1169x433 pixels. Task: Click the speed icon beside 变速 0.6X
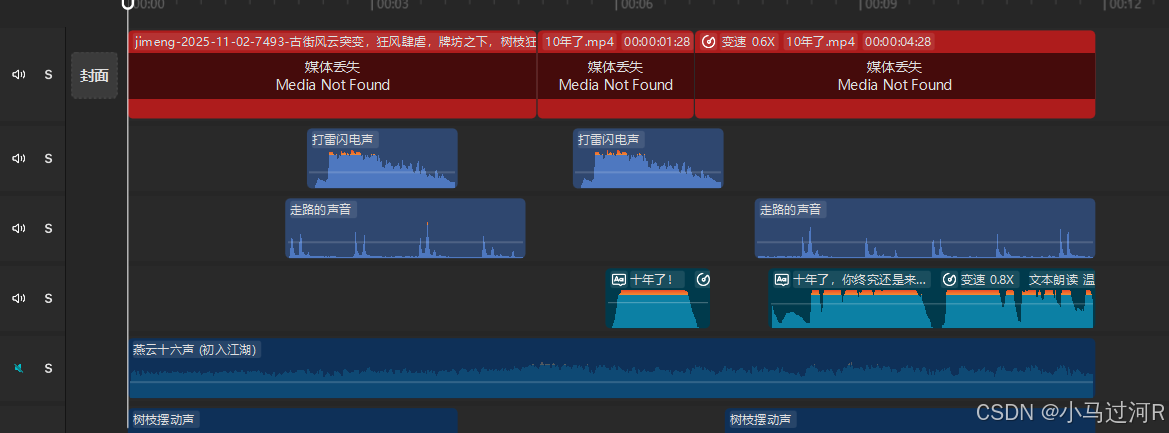click(x=709, y=42)
